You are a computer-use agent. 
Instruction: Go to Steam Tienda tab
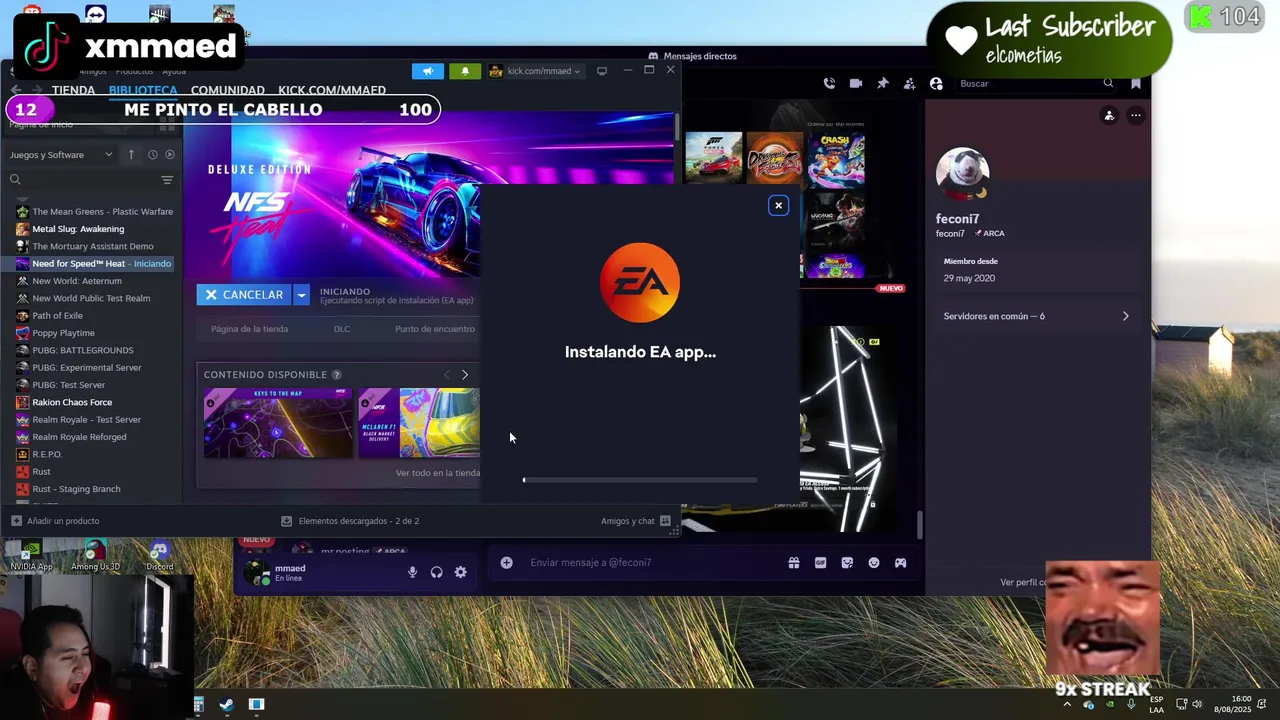pyautogui.click(x=73, y=90)
